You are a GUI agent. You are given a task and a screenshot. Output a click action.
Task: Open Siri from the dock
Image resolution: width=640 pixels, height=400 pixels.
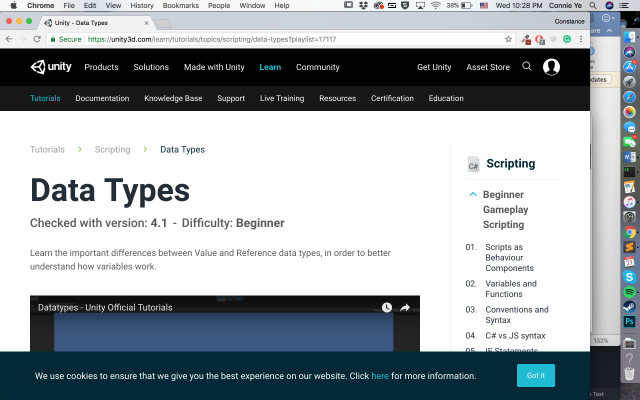click(x=629, y=52)
